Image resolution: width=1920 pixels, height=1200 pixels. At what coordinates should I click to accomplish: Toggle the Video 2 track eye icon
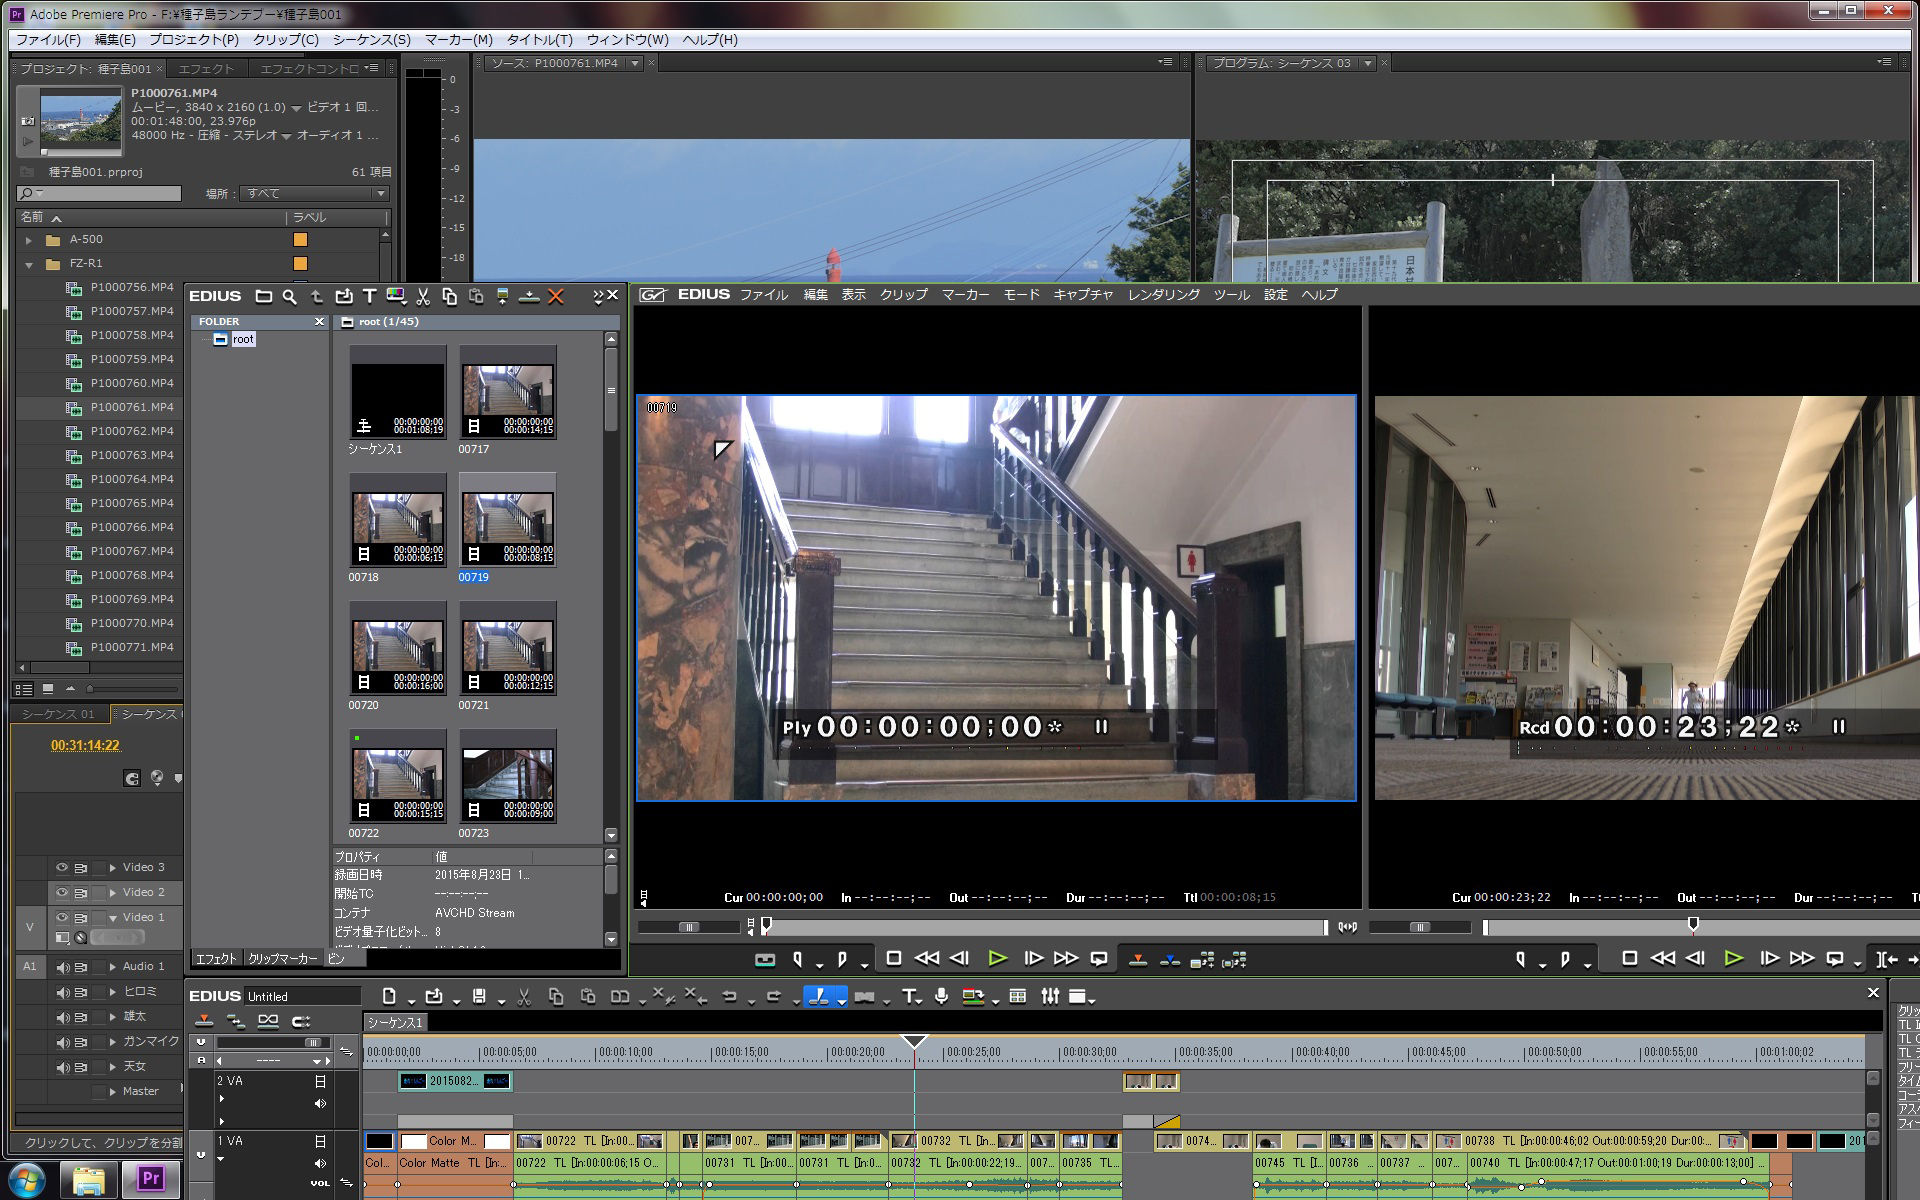coord(62,892)
